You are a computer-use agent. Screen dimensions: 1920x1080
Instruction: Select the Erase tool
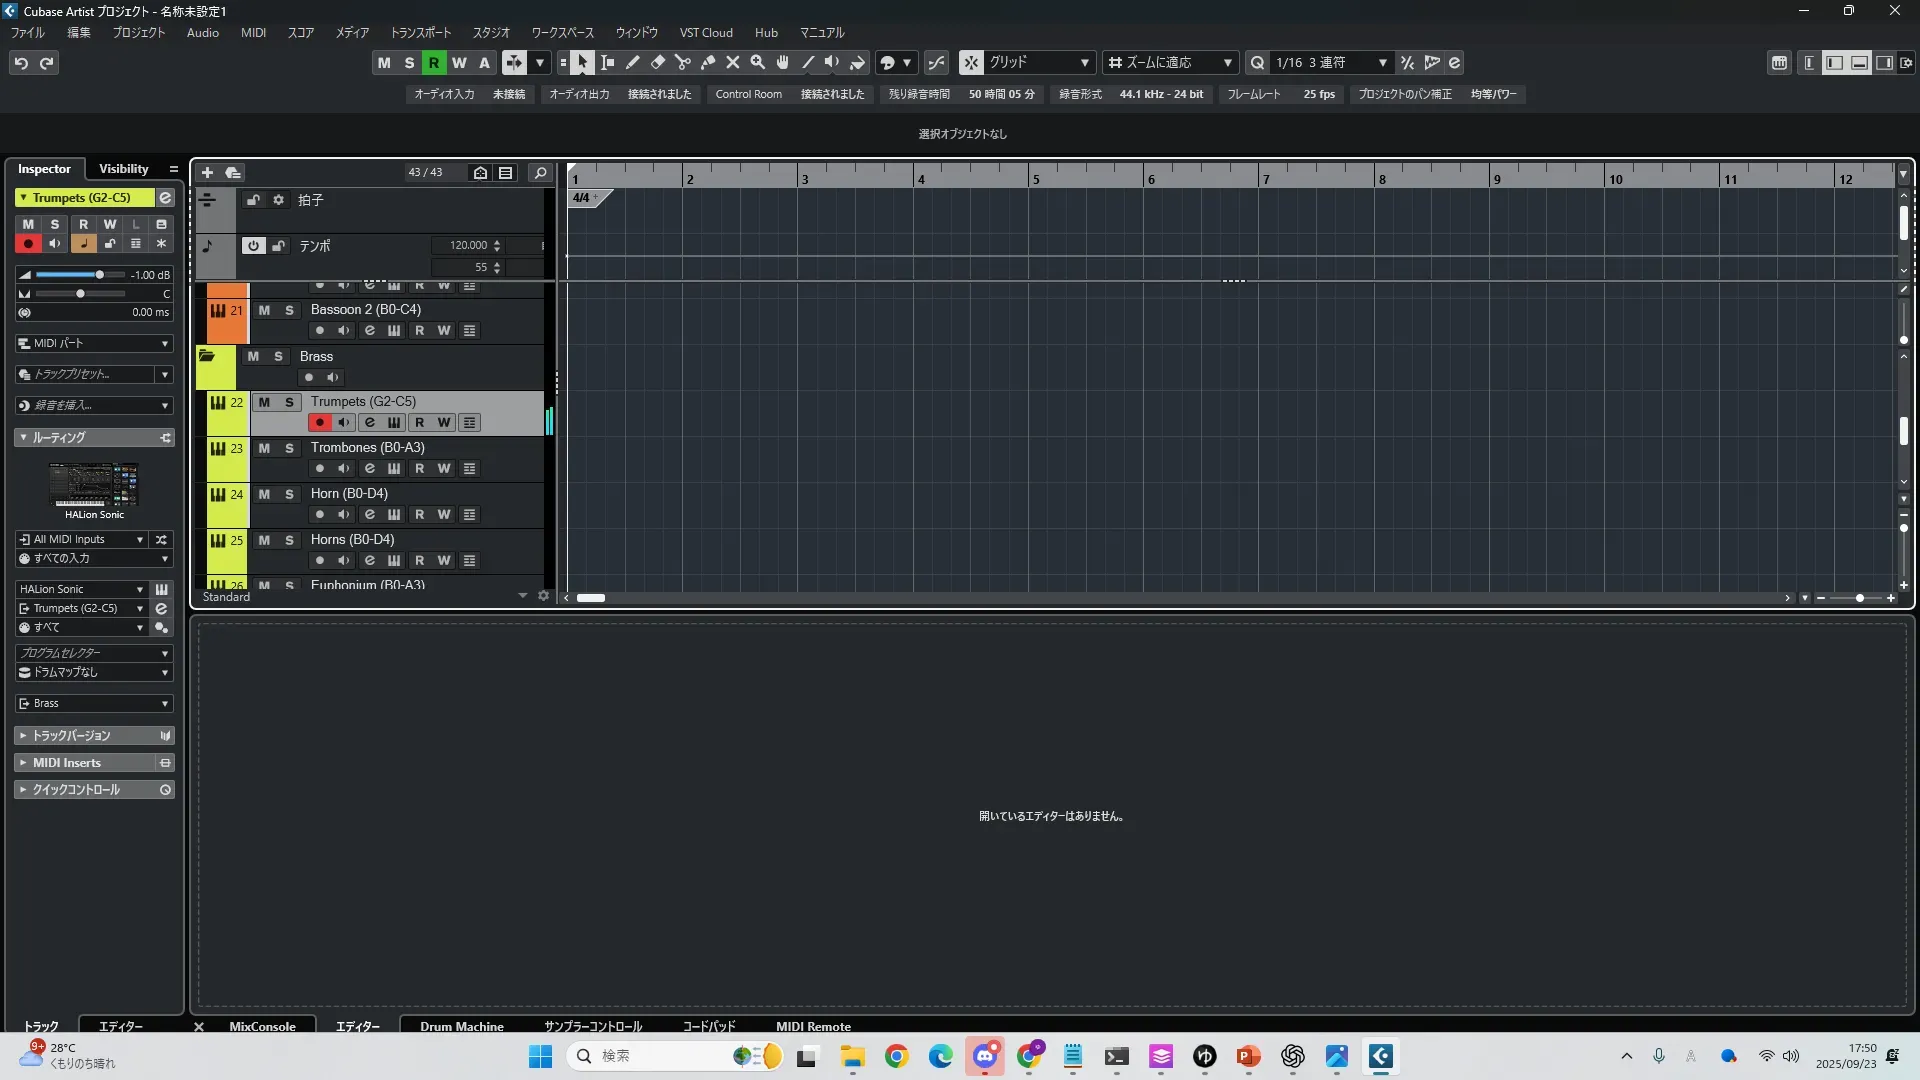click(x=658, y=62)
